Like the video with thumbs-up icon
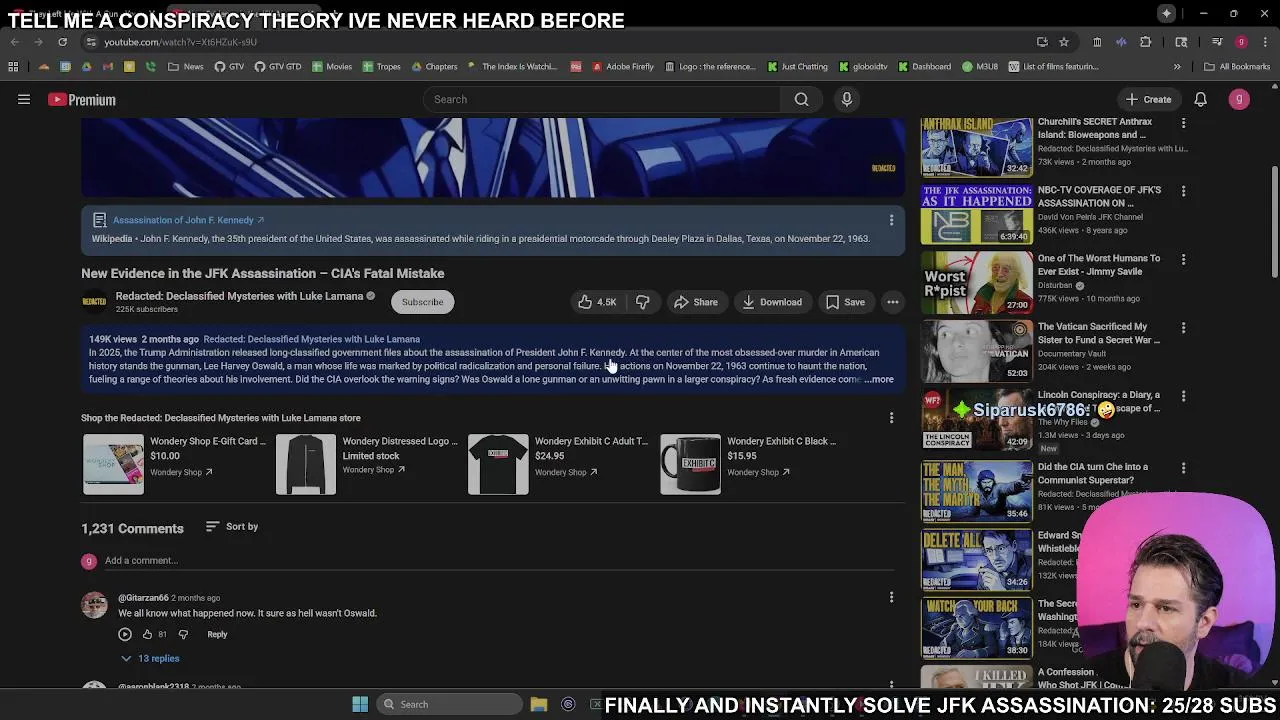This screenshot has width=1280, height=720. [x=597, y=302]
